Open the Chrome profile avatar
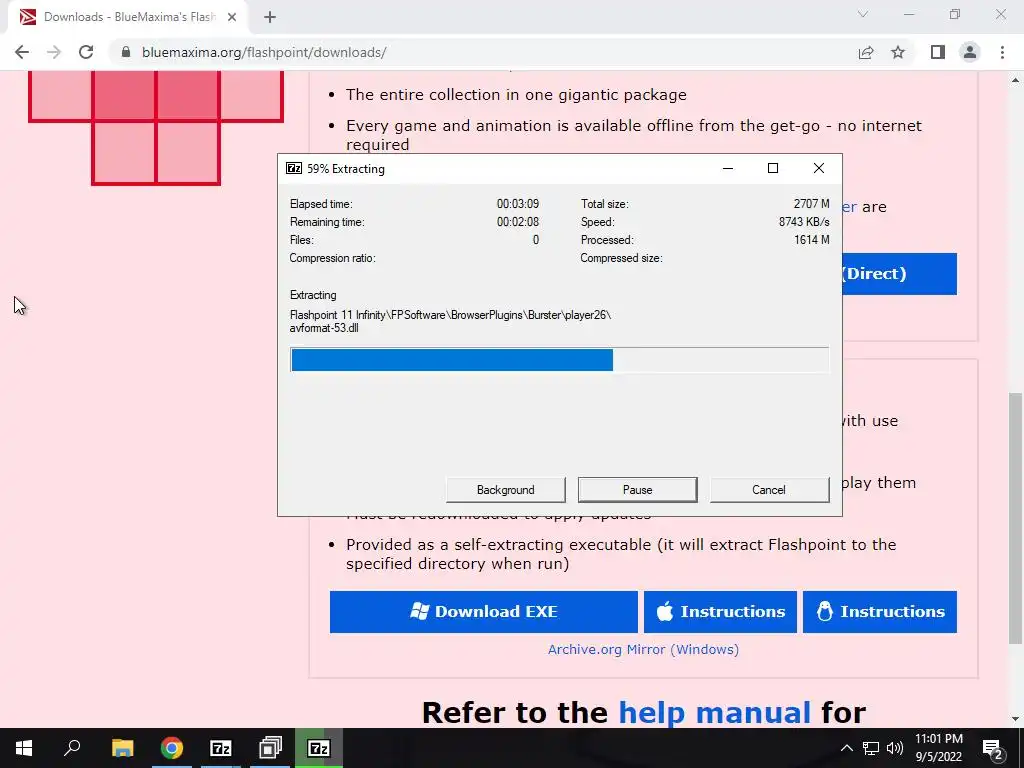This screenshot has width=1024, height=768. (x=970, y=52)
